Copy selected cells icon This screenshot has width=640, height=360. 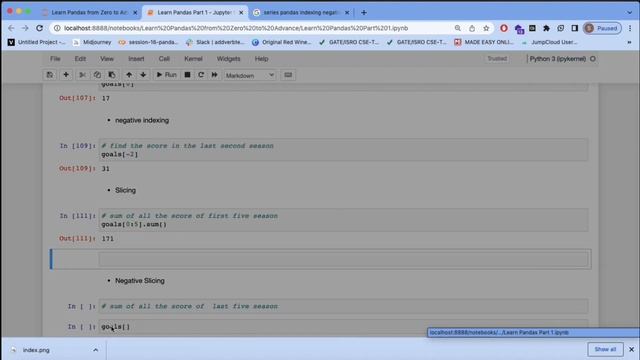coord(97,75)
